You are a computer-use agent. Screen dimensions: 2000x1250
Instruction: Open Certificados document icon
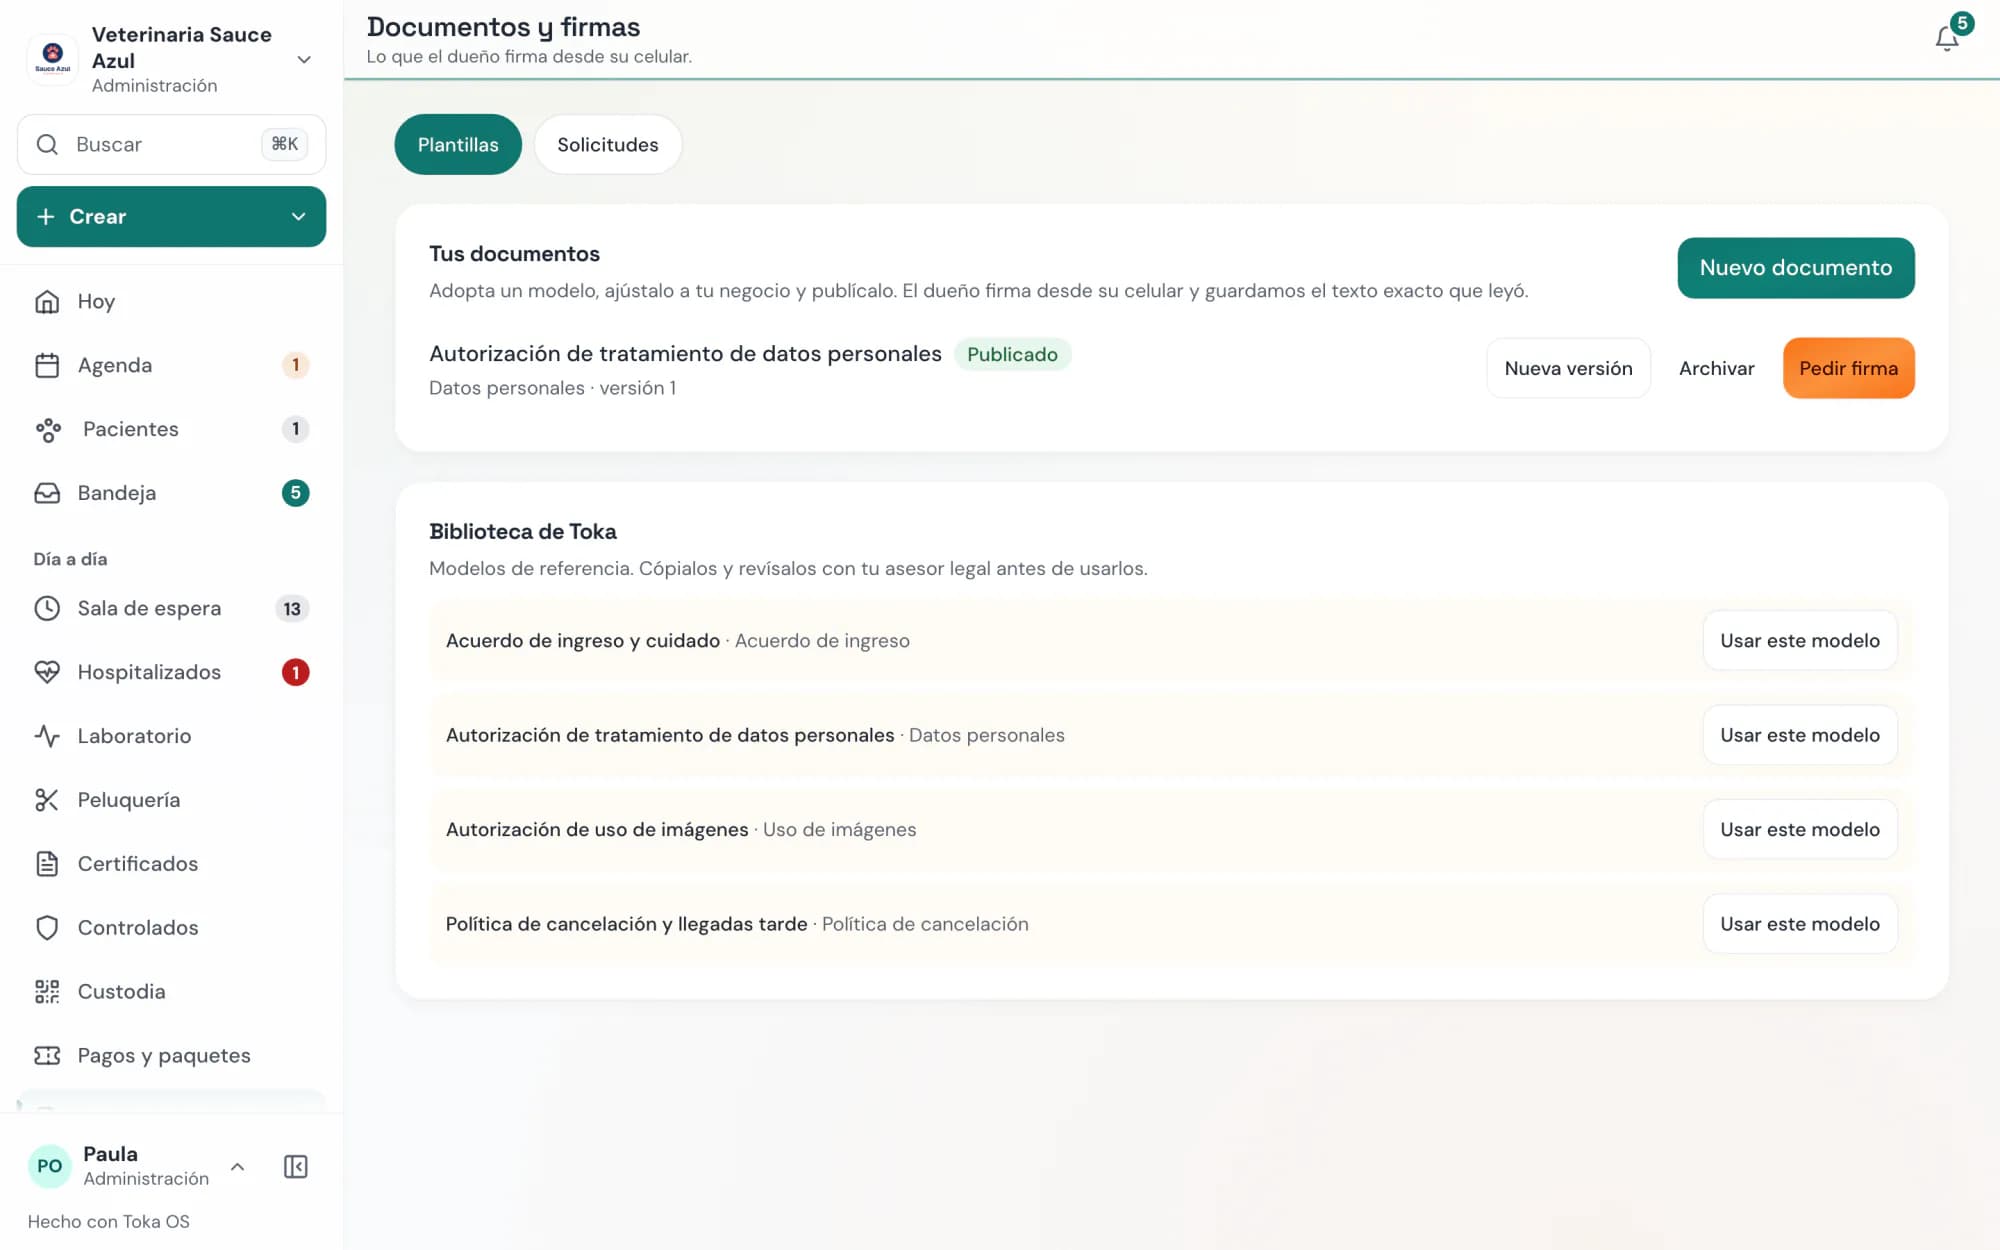pos(47,864)
